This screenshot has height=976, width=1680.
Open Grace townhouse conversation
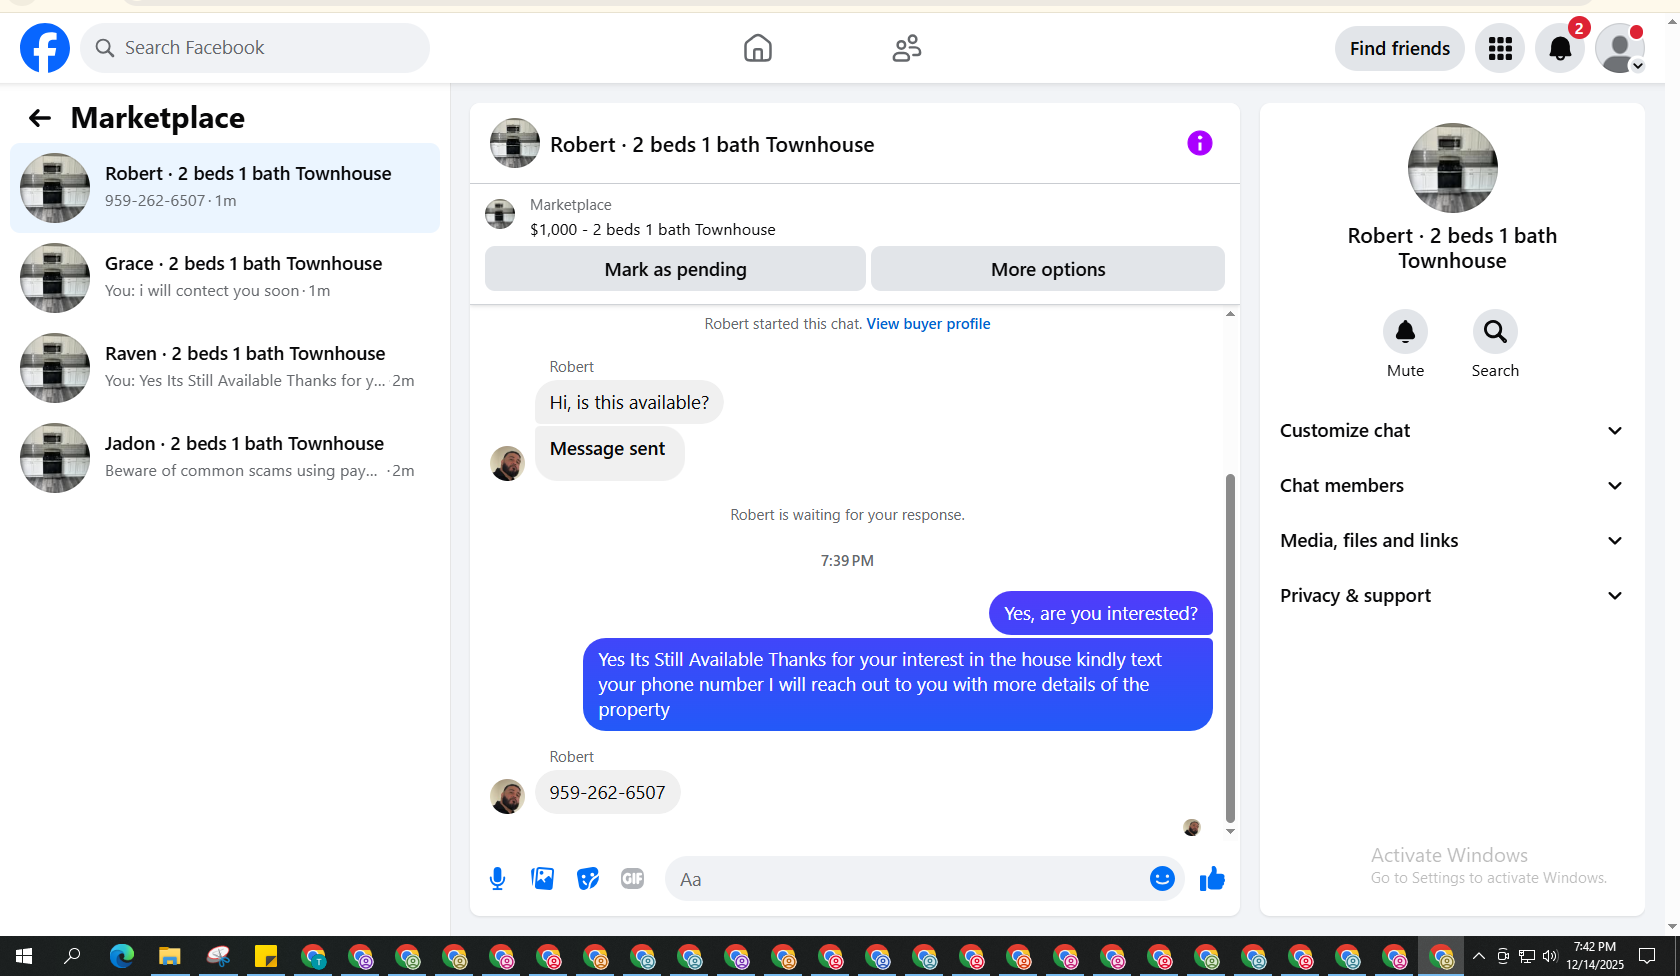(225, 278)
